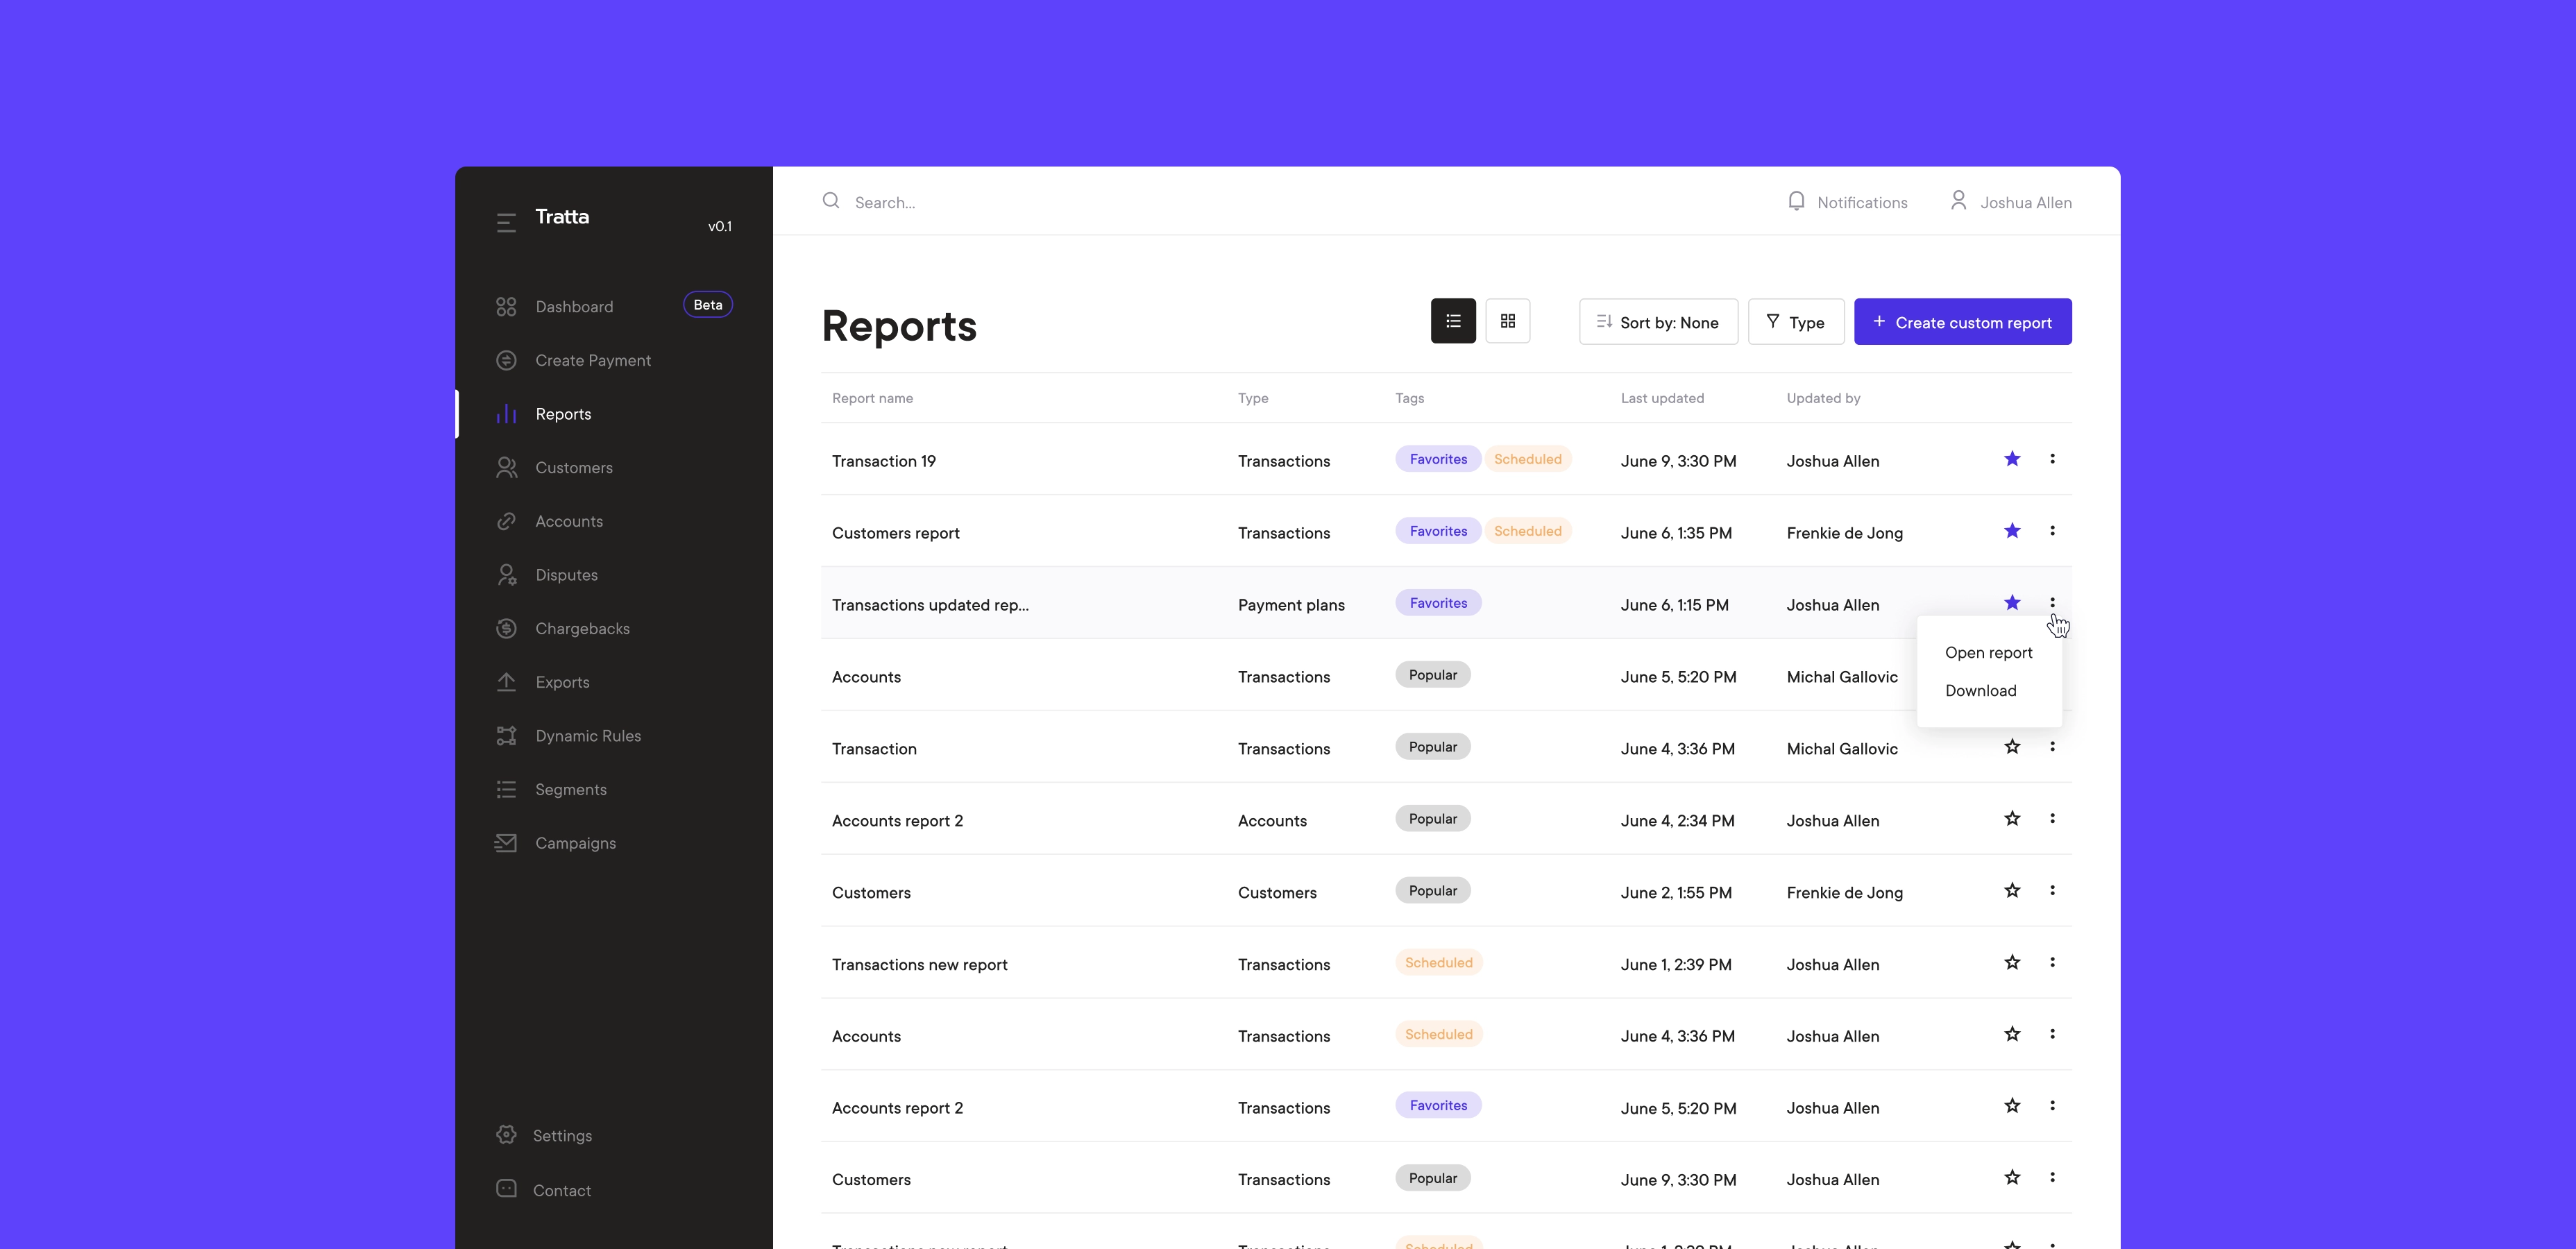The image size is (2576, 1249).
Task: Open the Sort by: None dropdown
Action: point(1658,322)
